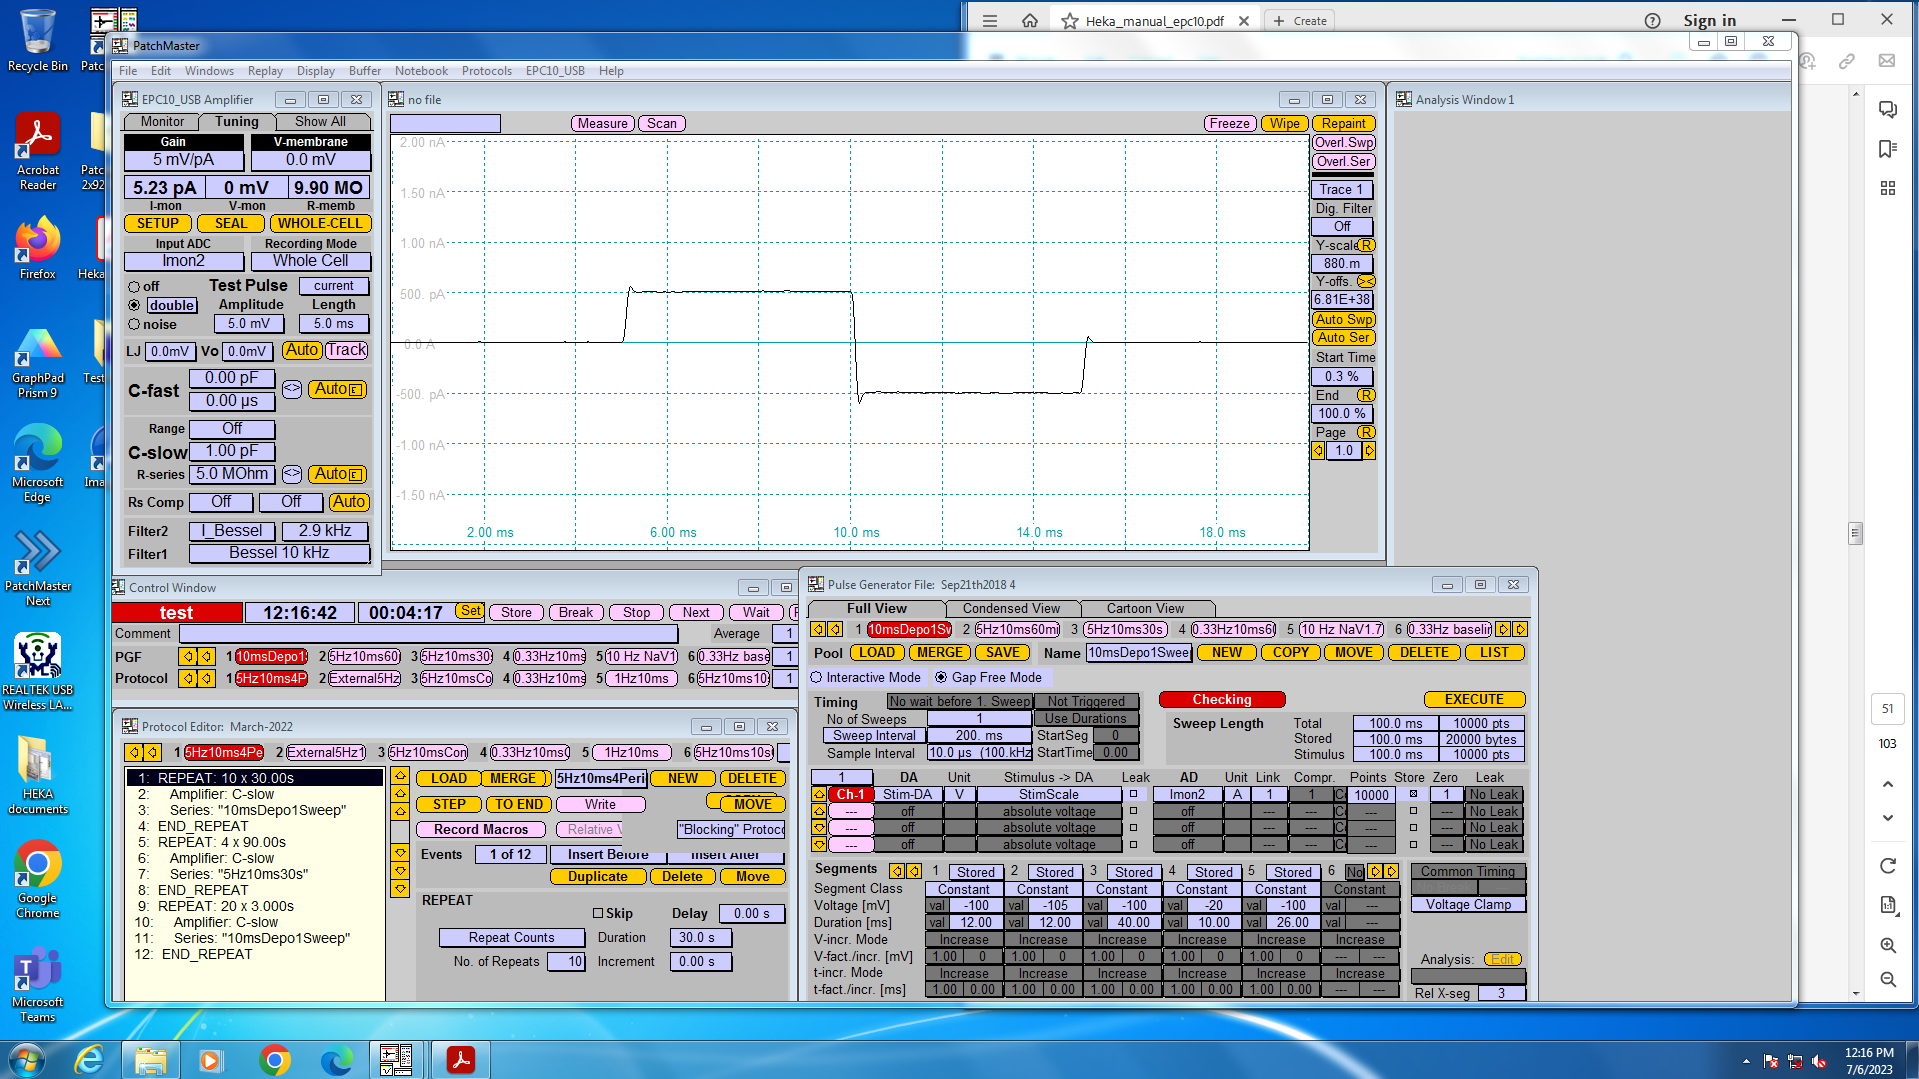Open the Voltage Clamp mode selector

(1468, 905)
